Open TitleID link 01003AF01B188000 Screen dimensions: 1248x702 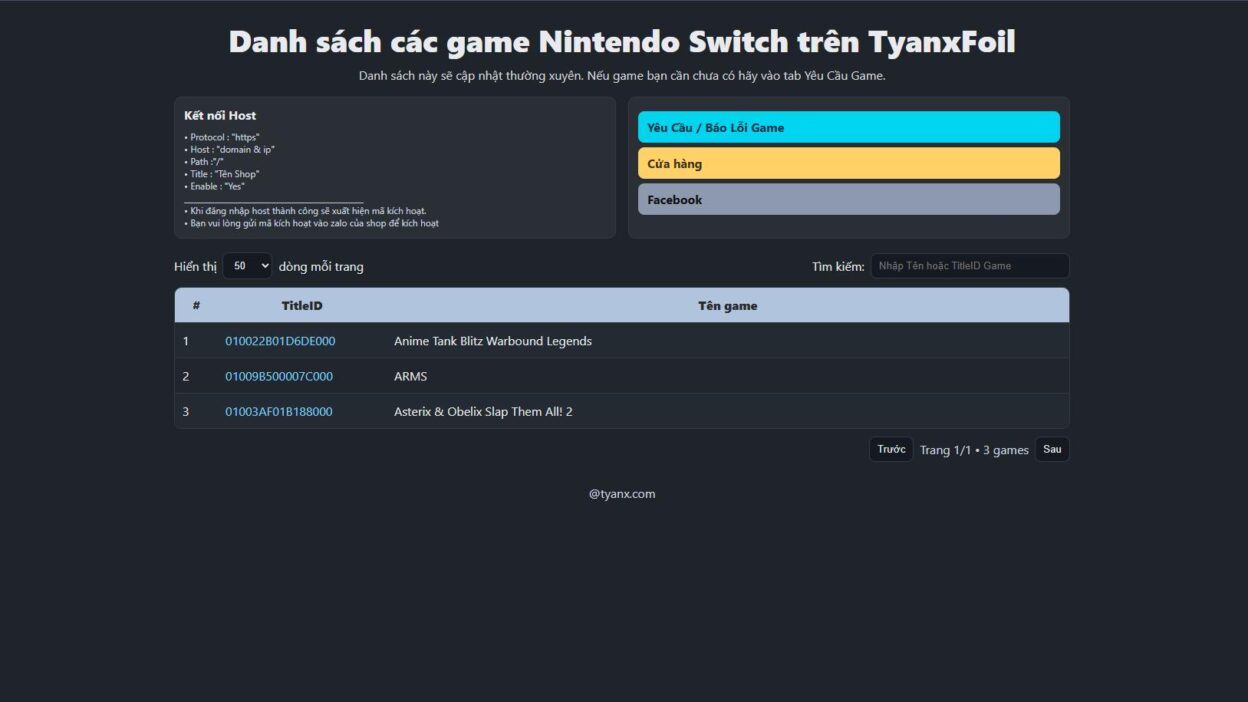[279, 411]
